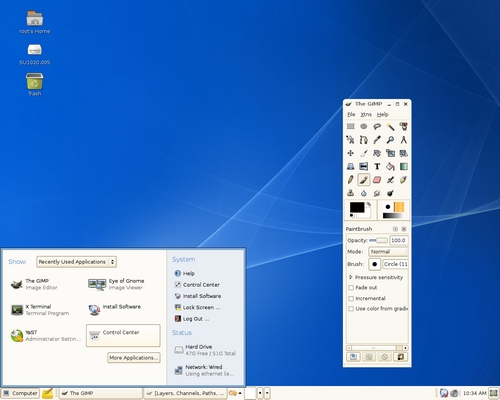Select the Select by Color tool
Image resolution: width=500 pixels, height=400 pixels.
tap(403, 126)
